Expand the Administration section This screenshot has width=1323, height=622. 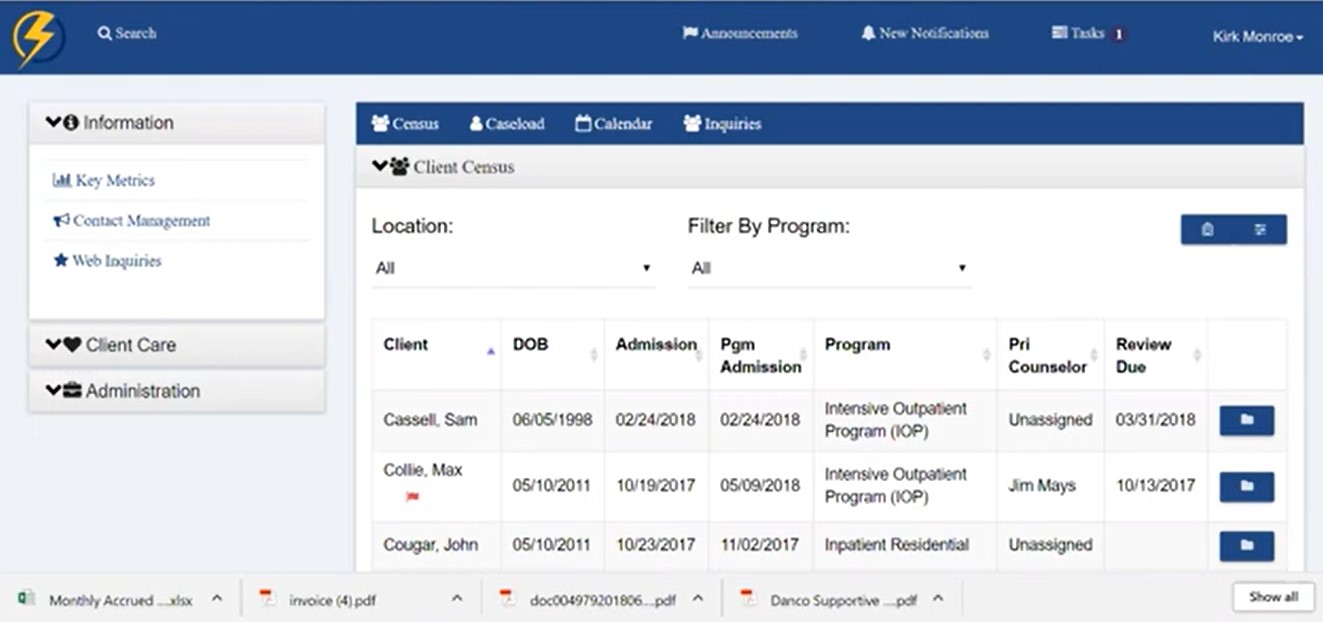coord(123,391)
